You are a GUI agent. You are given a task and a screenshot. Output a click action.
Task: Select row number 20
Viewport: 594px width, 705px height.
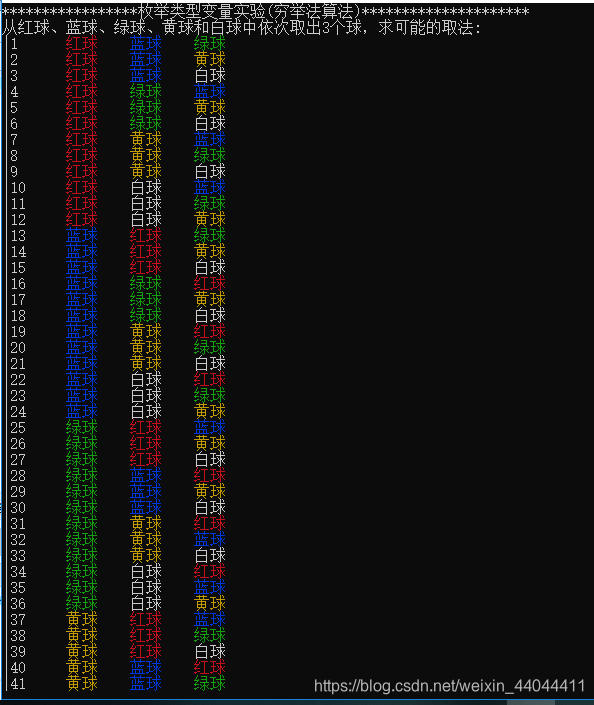(x=18, y=348)
